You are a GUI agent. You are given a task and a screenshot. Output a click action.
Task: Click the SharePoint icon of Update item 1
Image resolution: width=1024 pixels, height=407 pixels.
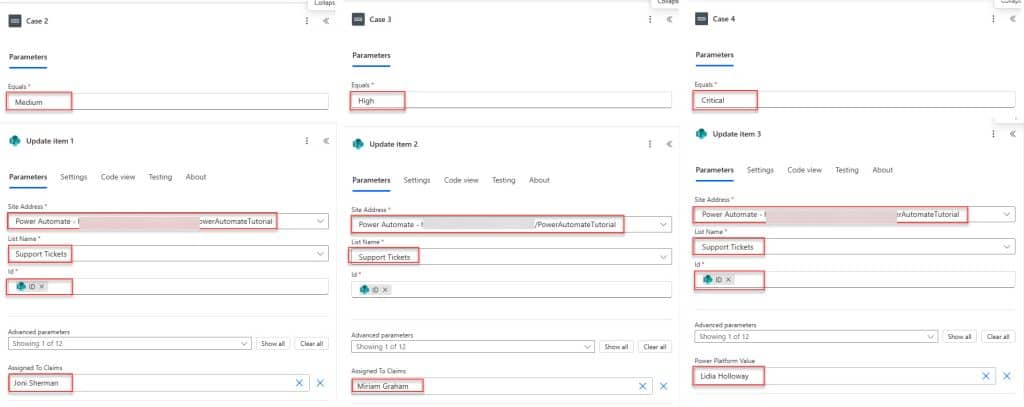[14, 140]
